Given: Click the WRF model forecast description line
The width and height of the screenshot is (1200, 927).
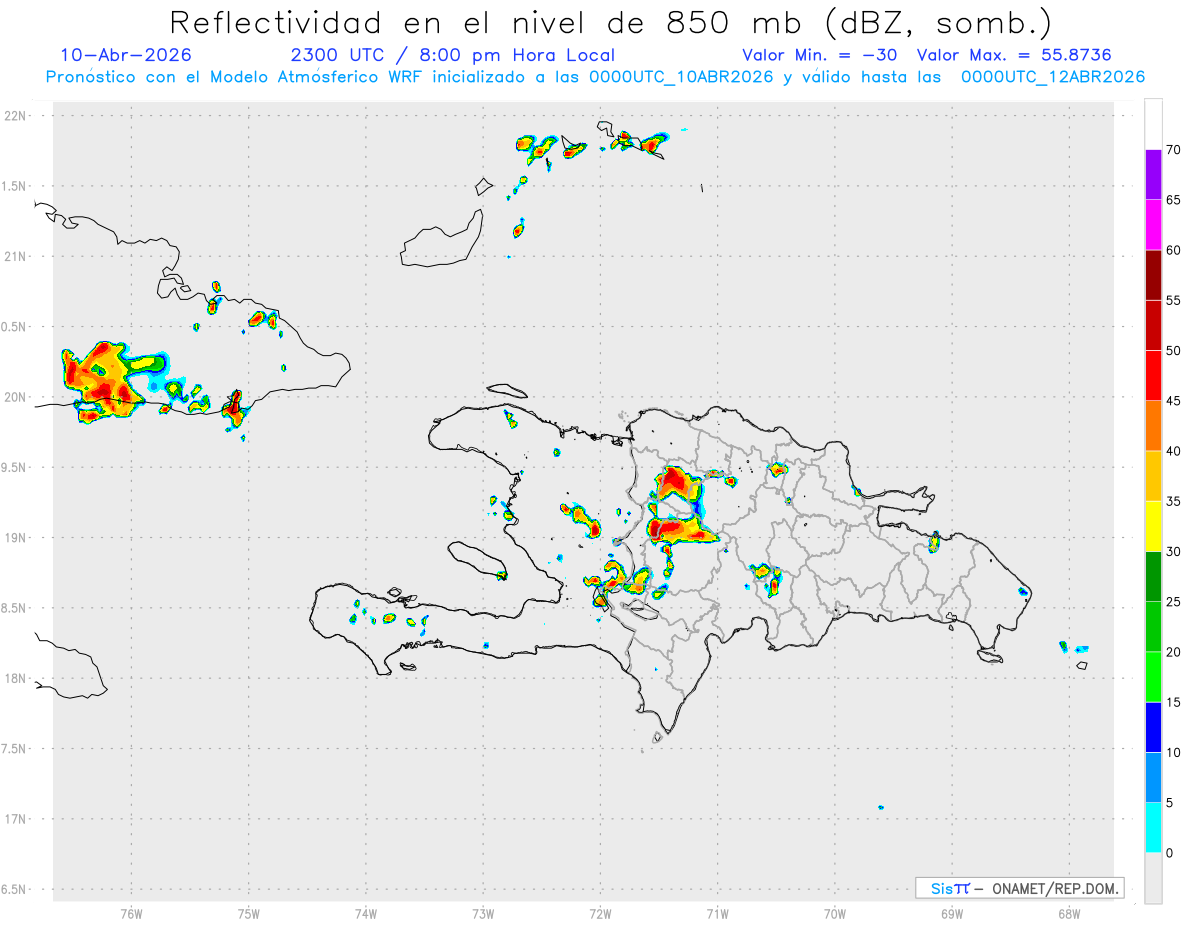Looking at the screenshot, I should point(596,77).
